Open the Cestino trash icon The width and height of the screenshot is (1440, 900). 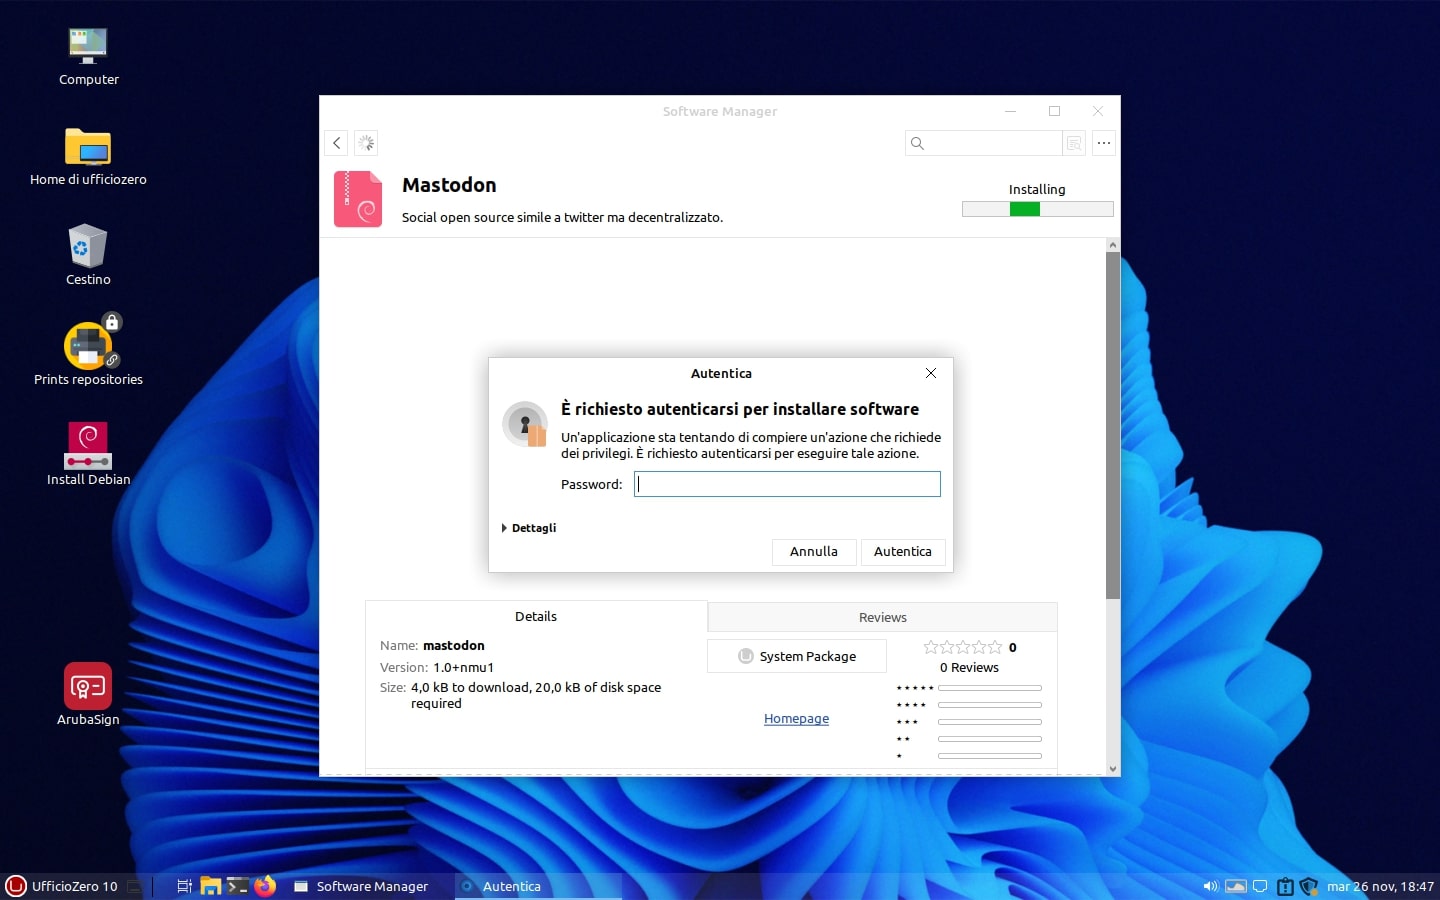click(x=88, y=256)
